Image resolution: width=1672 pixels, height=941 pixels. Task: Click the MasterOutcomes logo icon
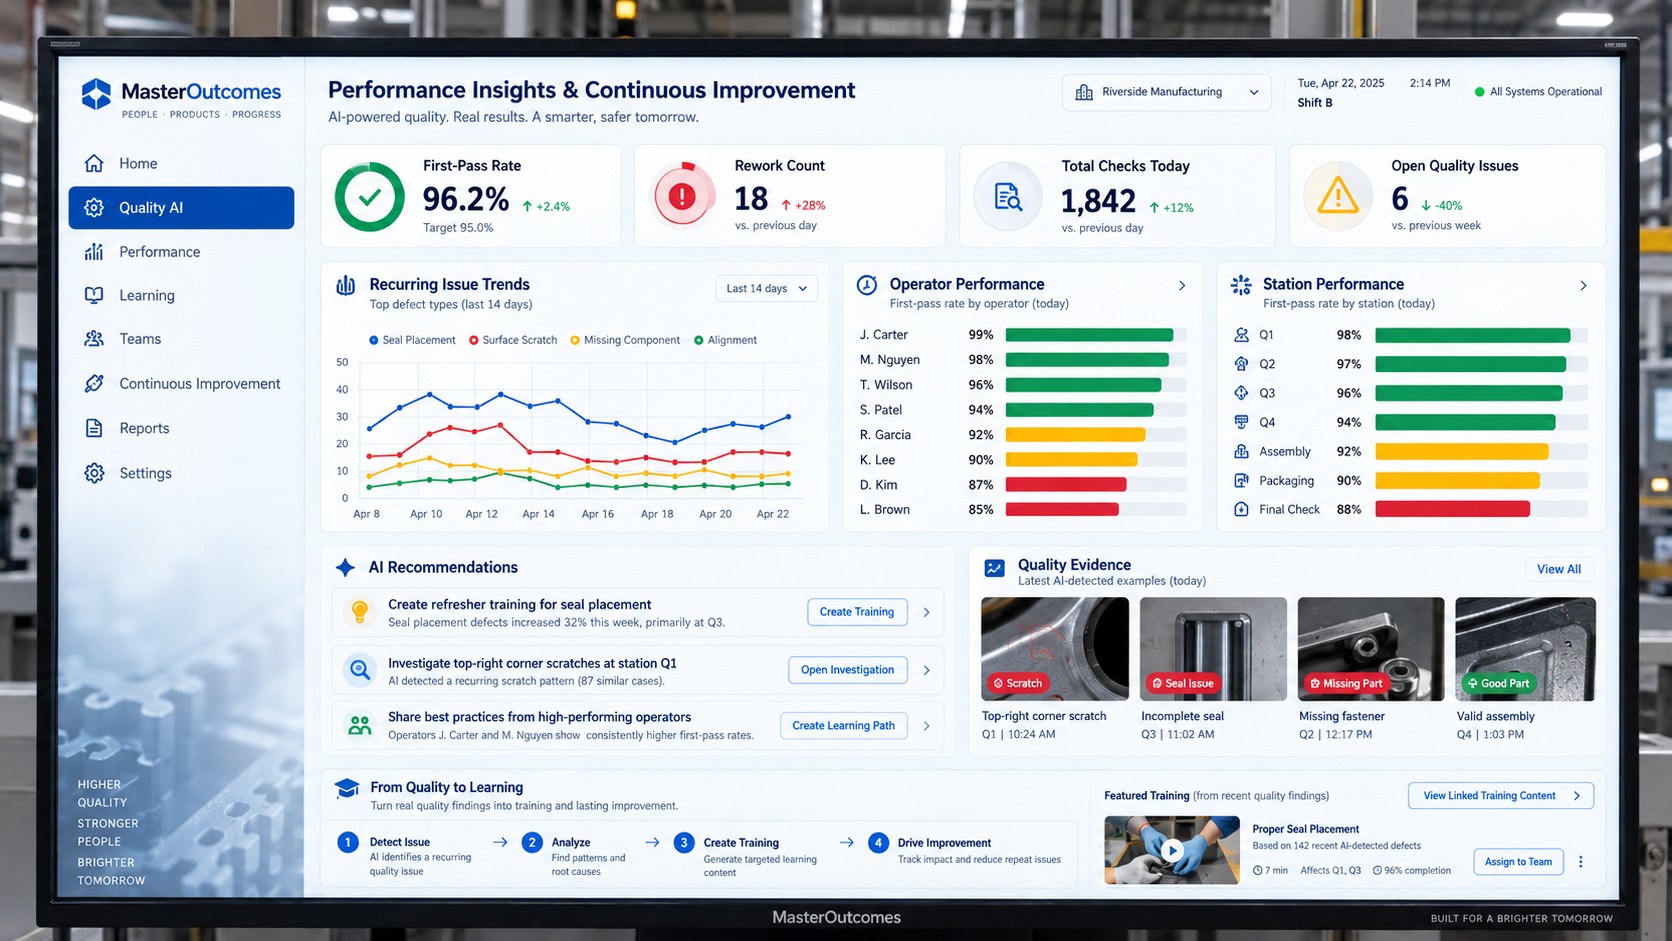tap(96, 94)
